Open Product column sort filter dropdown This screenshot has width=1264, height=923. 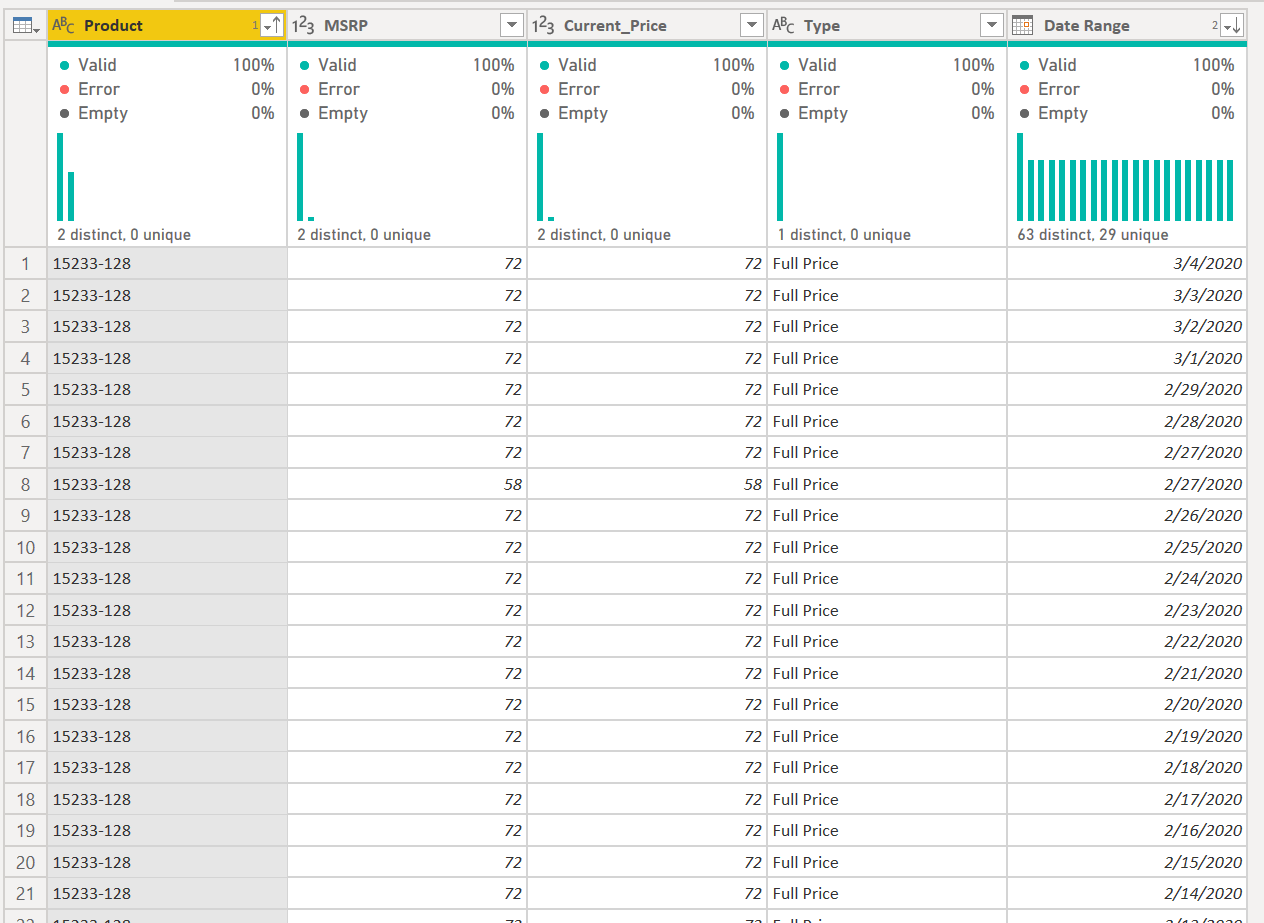(271, 26)
